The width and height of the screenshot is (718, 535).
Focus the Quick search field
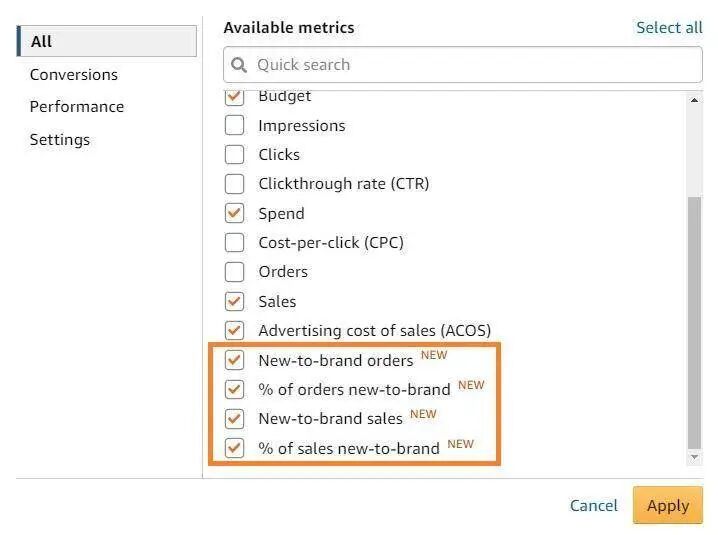point(470,65)
